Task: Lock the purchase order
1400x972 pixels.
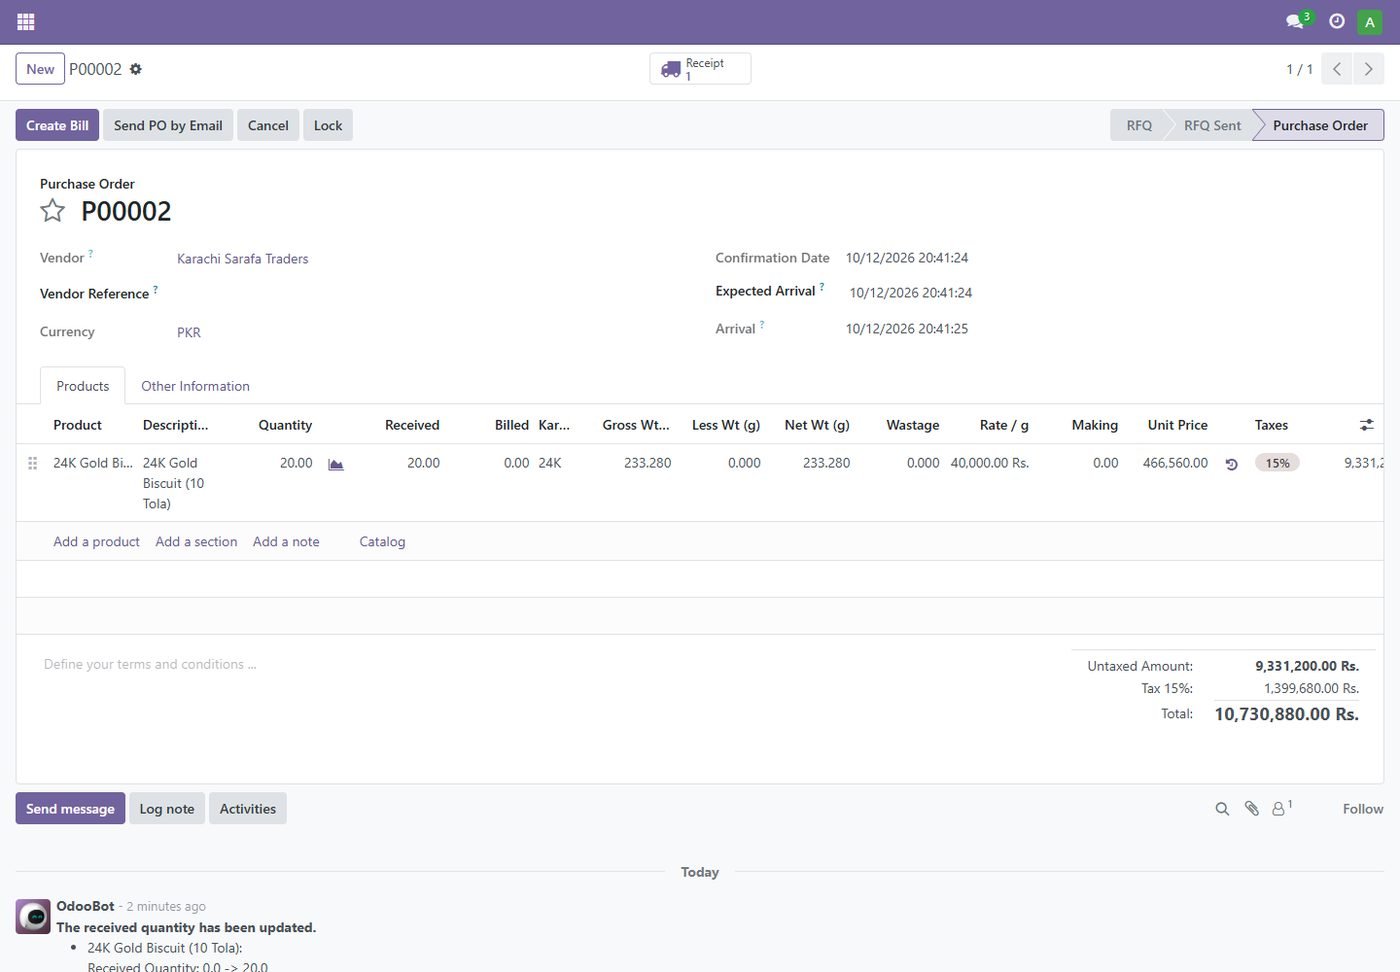Action: tap(328, 125)
